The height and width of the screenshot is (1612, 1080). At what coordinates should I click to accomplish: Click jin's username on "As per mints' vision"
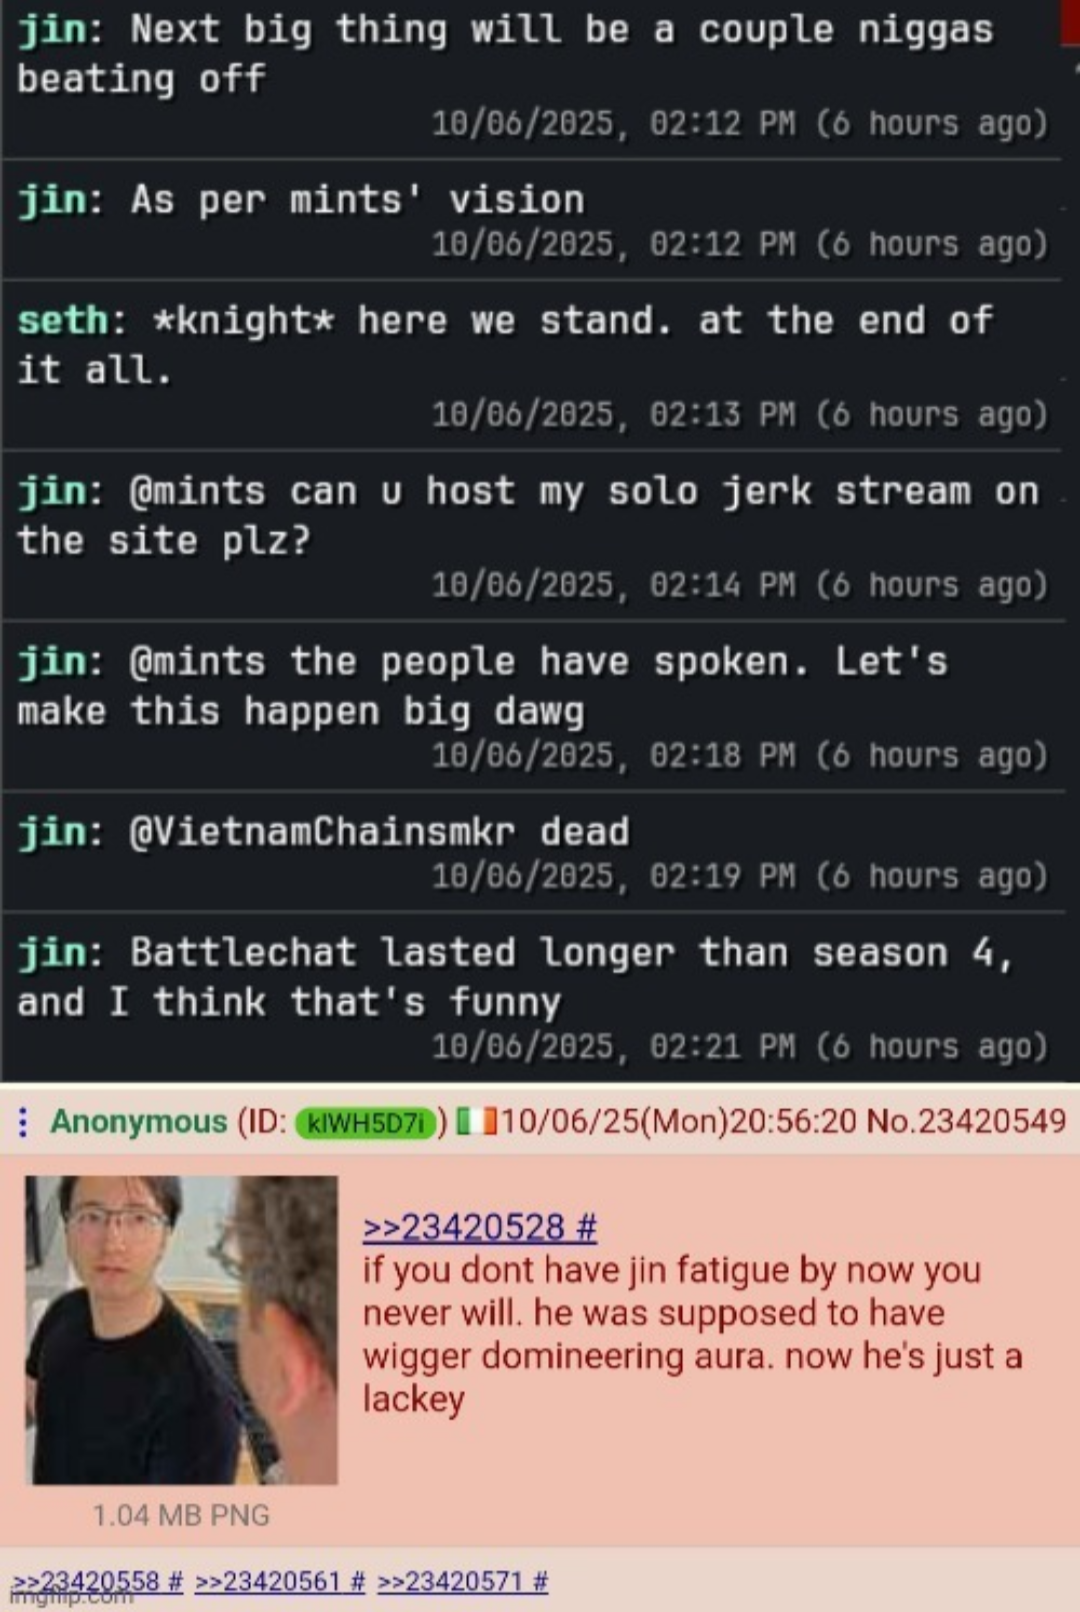pyautogui.click(x=52, y=200)
